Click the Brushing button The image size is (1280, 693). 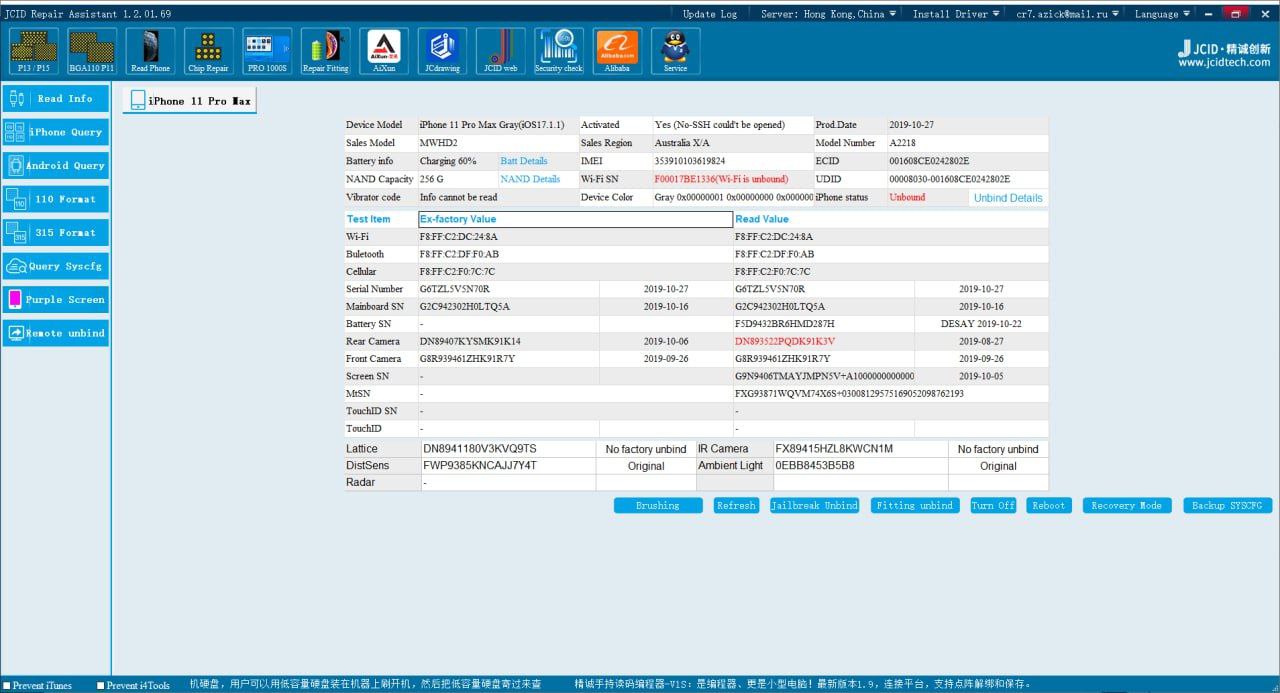[658, 506]
